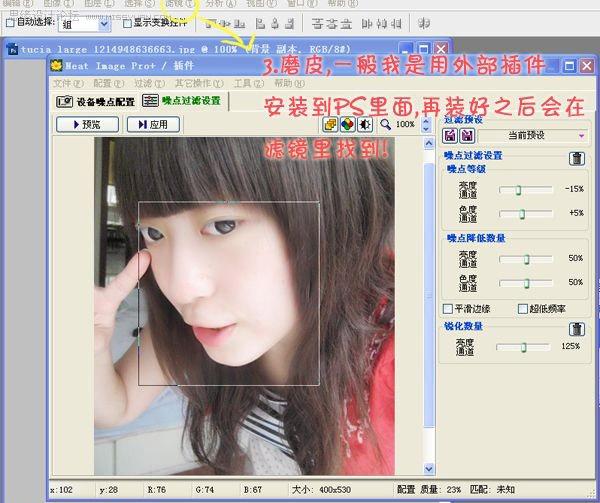This screenshot has width=600, height=503.
Task: Open the 当前预设 preset dropdown
Action: click(x=533, y=135)
